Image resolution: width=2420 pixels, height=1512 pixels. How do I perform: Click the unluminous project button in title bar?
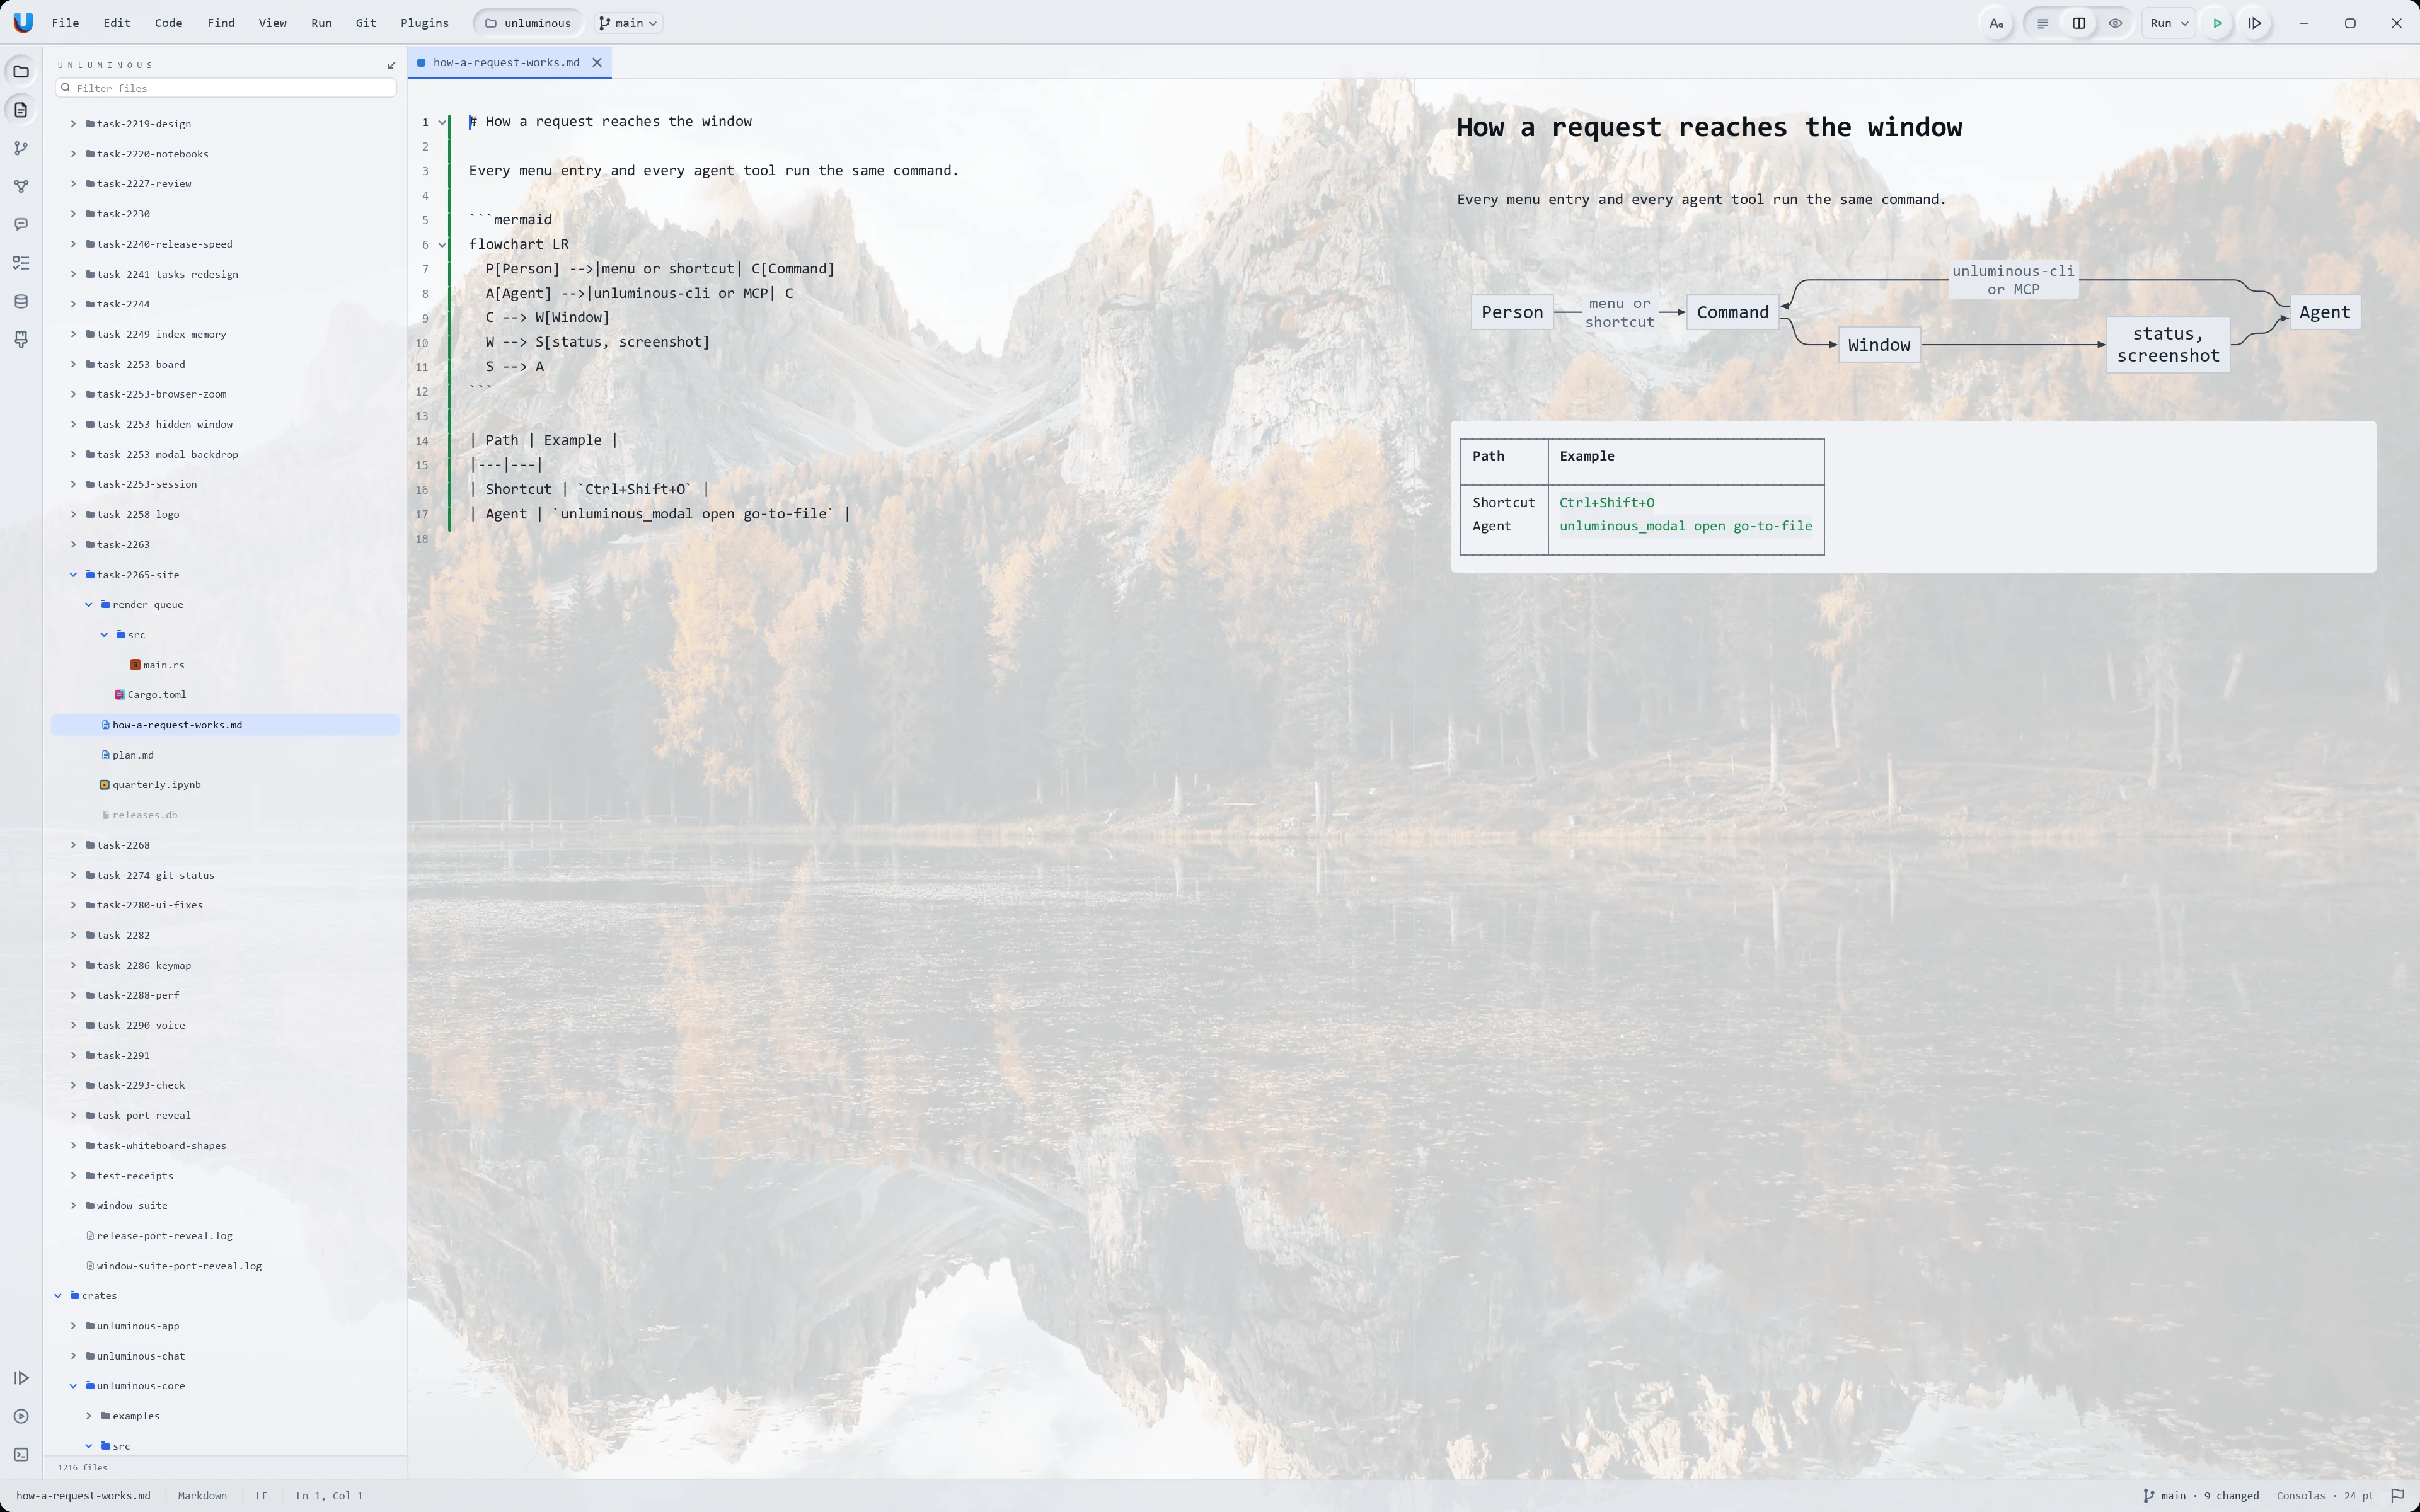tap(528, 23)
